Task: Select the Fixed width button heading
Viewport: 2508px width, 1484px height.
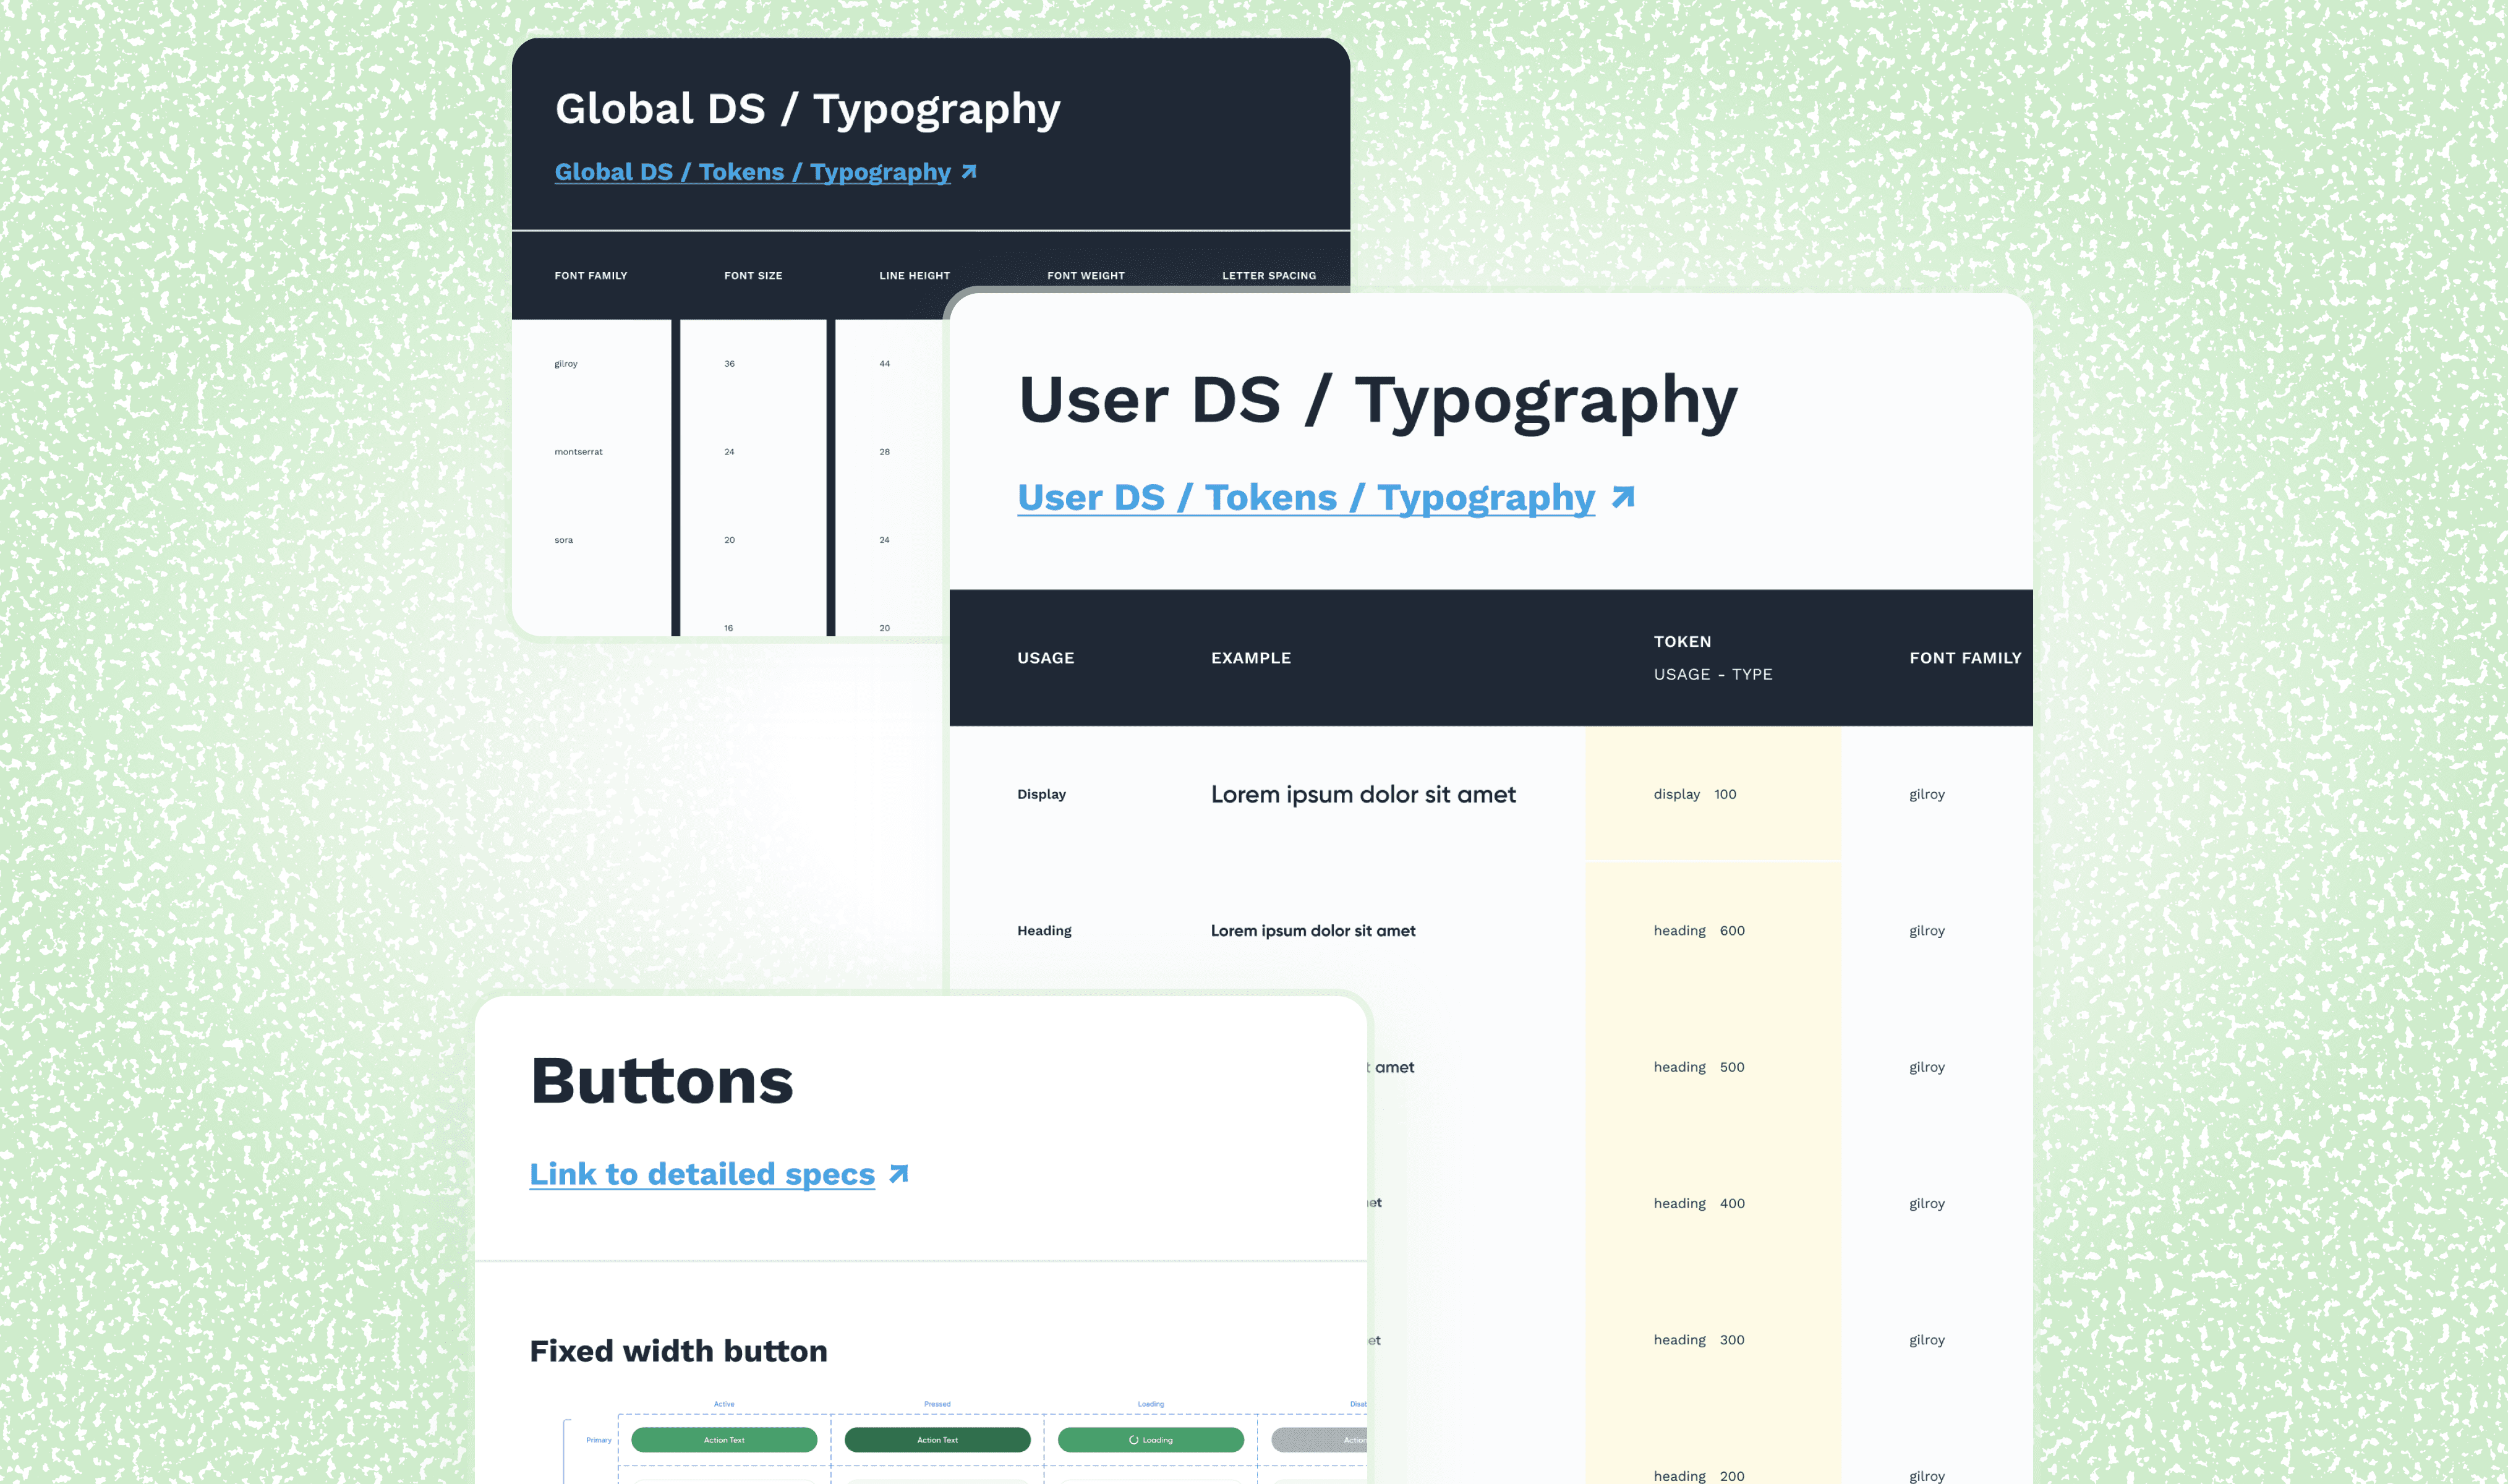Action: 678,1351
